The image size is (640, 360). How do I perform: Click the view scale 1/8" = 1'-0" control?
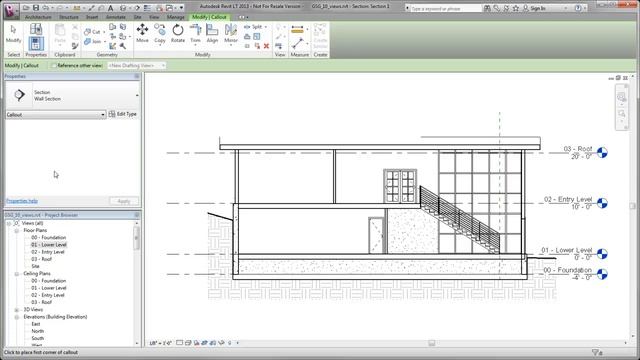coord(160,343)
